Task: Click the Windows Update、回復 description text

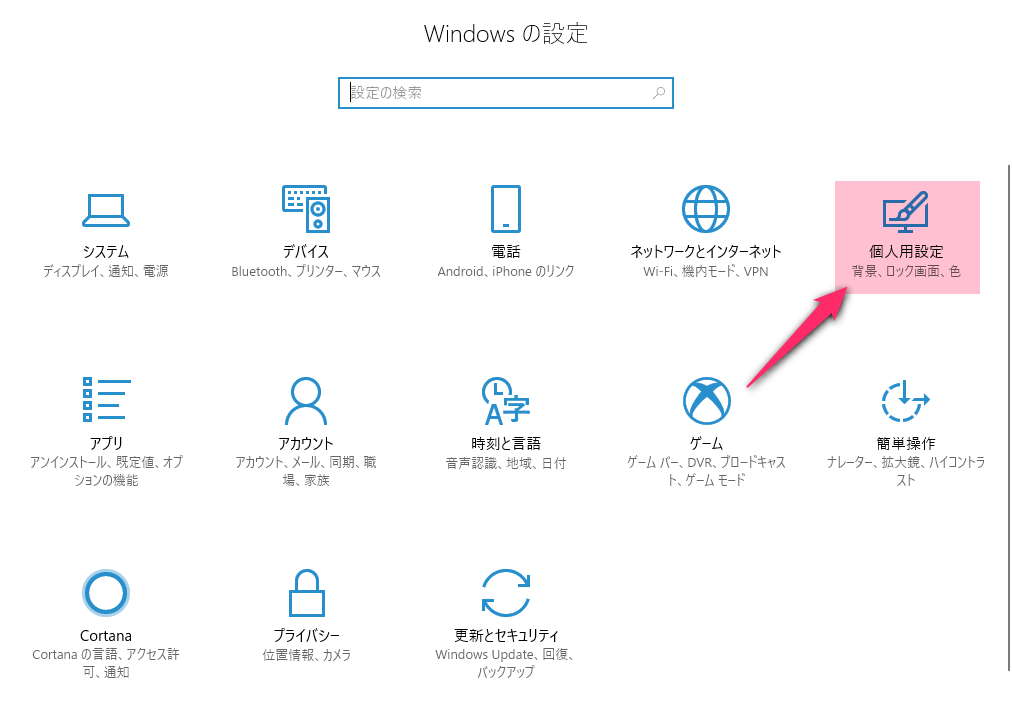Action: pyautogui.click(x=506, y=663)
